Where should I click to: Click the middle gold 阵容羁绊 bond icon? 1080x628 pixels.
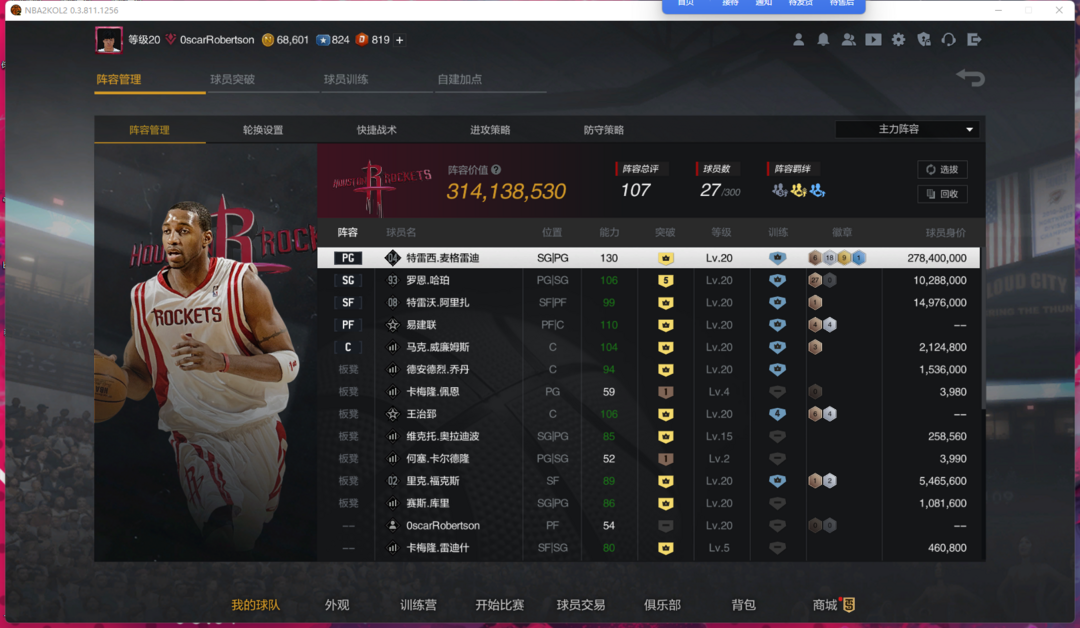(x=798, y=190)
